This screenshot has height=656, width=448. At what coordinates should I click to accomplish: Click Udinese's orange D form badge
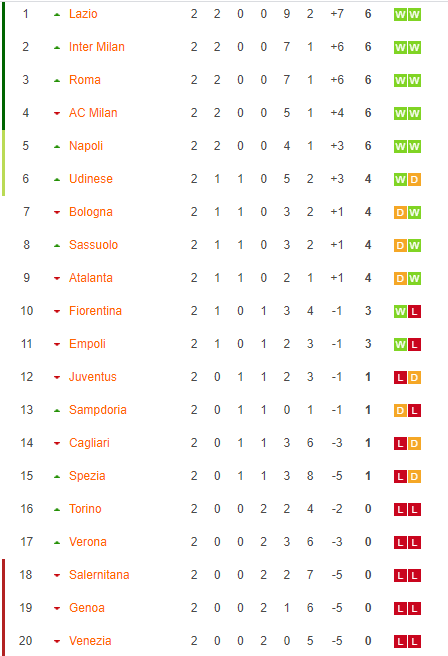414,180
